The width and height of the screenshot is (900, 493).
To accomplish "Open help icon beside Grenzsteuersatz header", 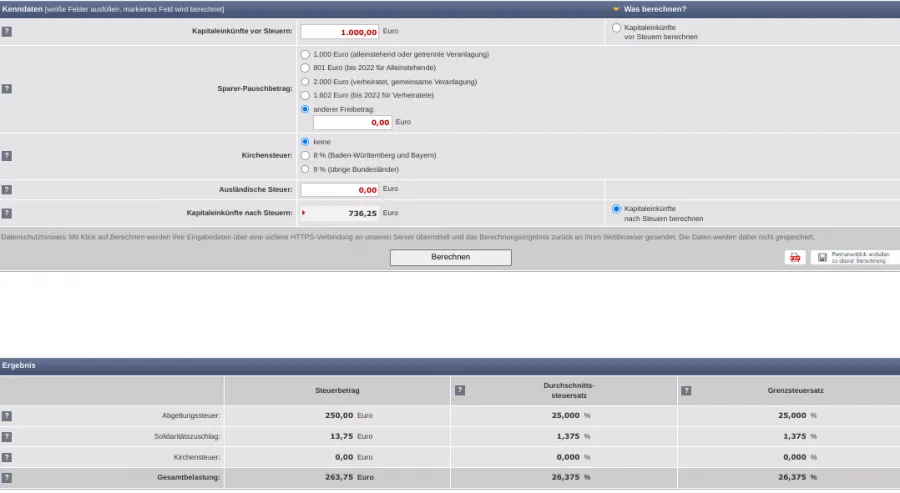I will click(x=685, y=390).
